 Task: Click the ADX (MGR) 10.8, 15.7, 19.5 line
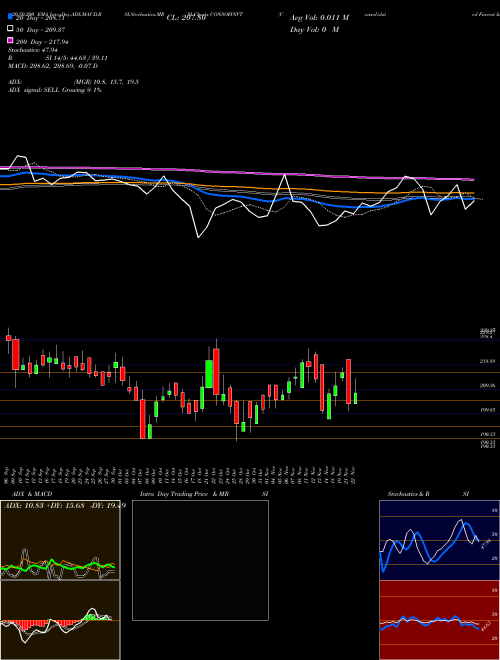pyautogui.click(x=73, y=82)
